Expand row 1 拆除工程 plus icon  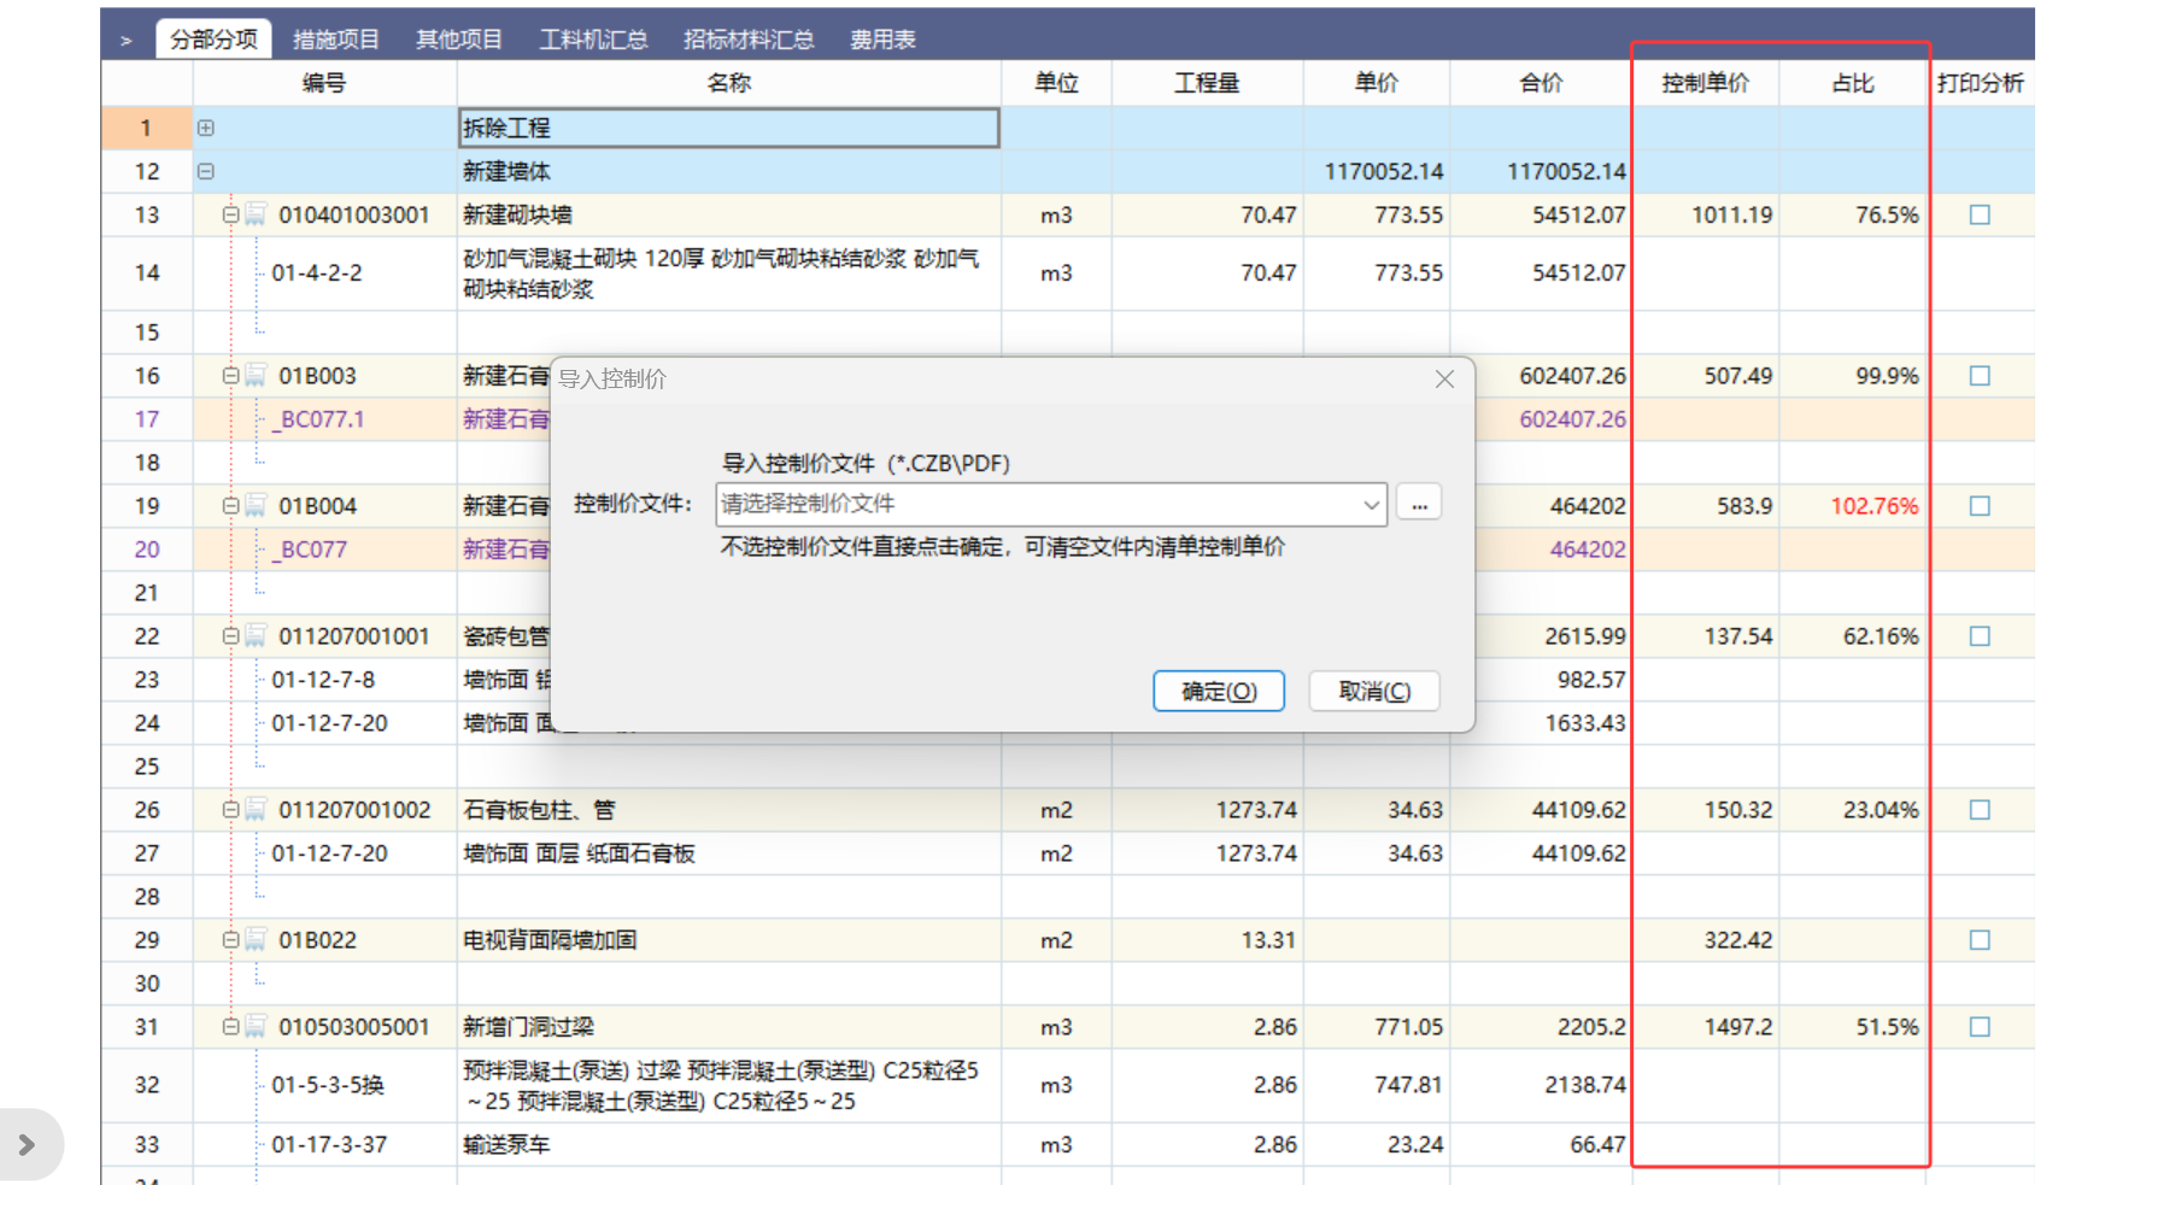point(206,128)
